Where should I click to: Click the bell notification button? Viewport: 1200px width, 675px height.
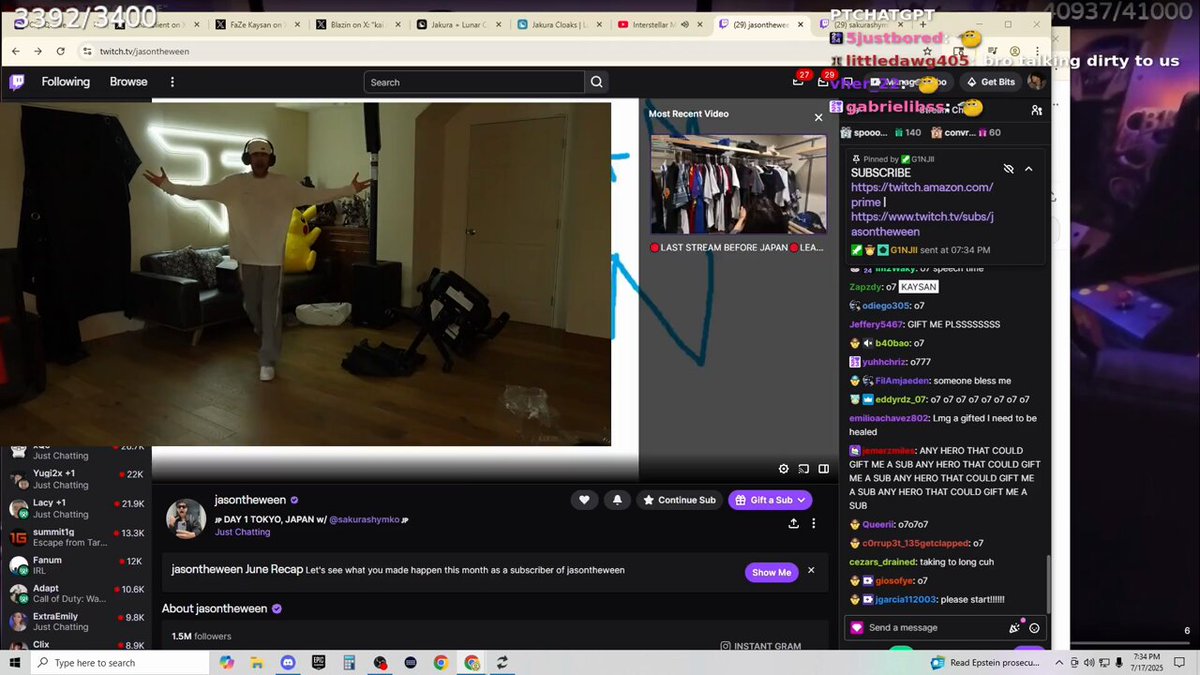(x=617, y=500)
